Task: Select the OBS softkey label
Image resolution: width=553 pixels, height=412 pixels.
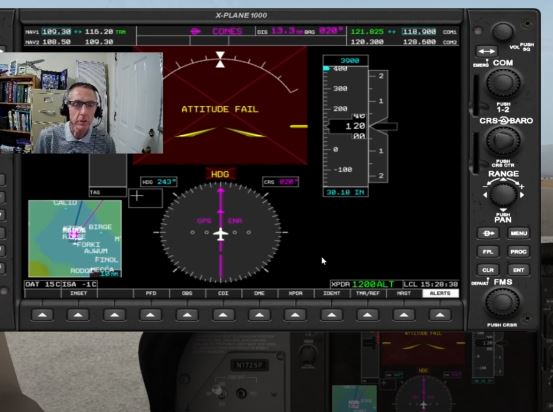Action: (187, 293)
